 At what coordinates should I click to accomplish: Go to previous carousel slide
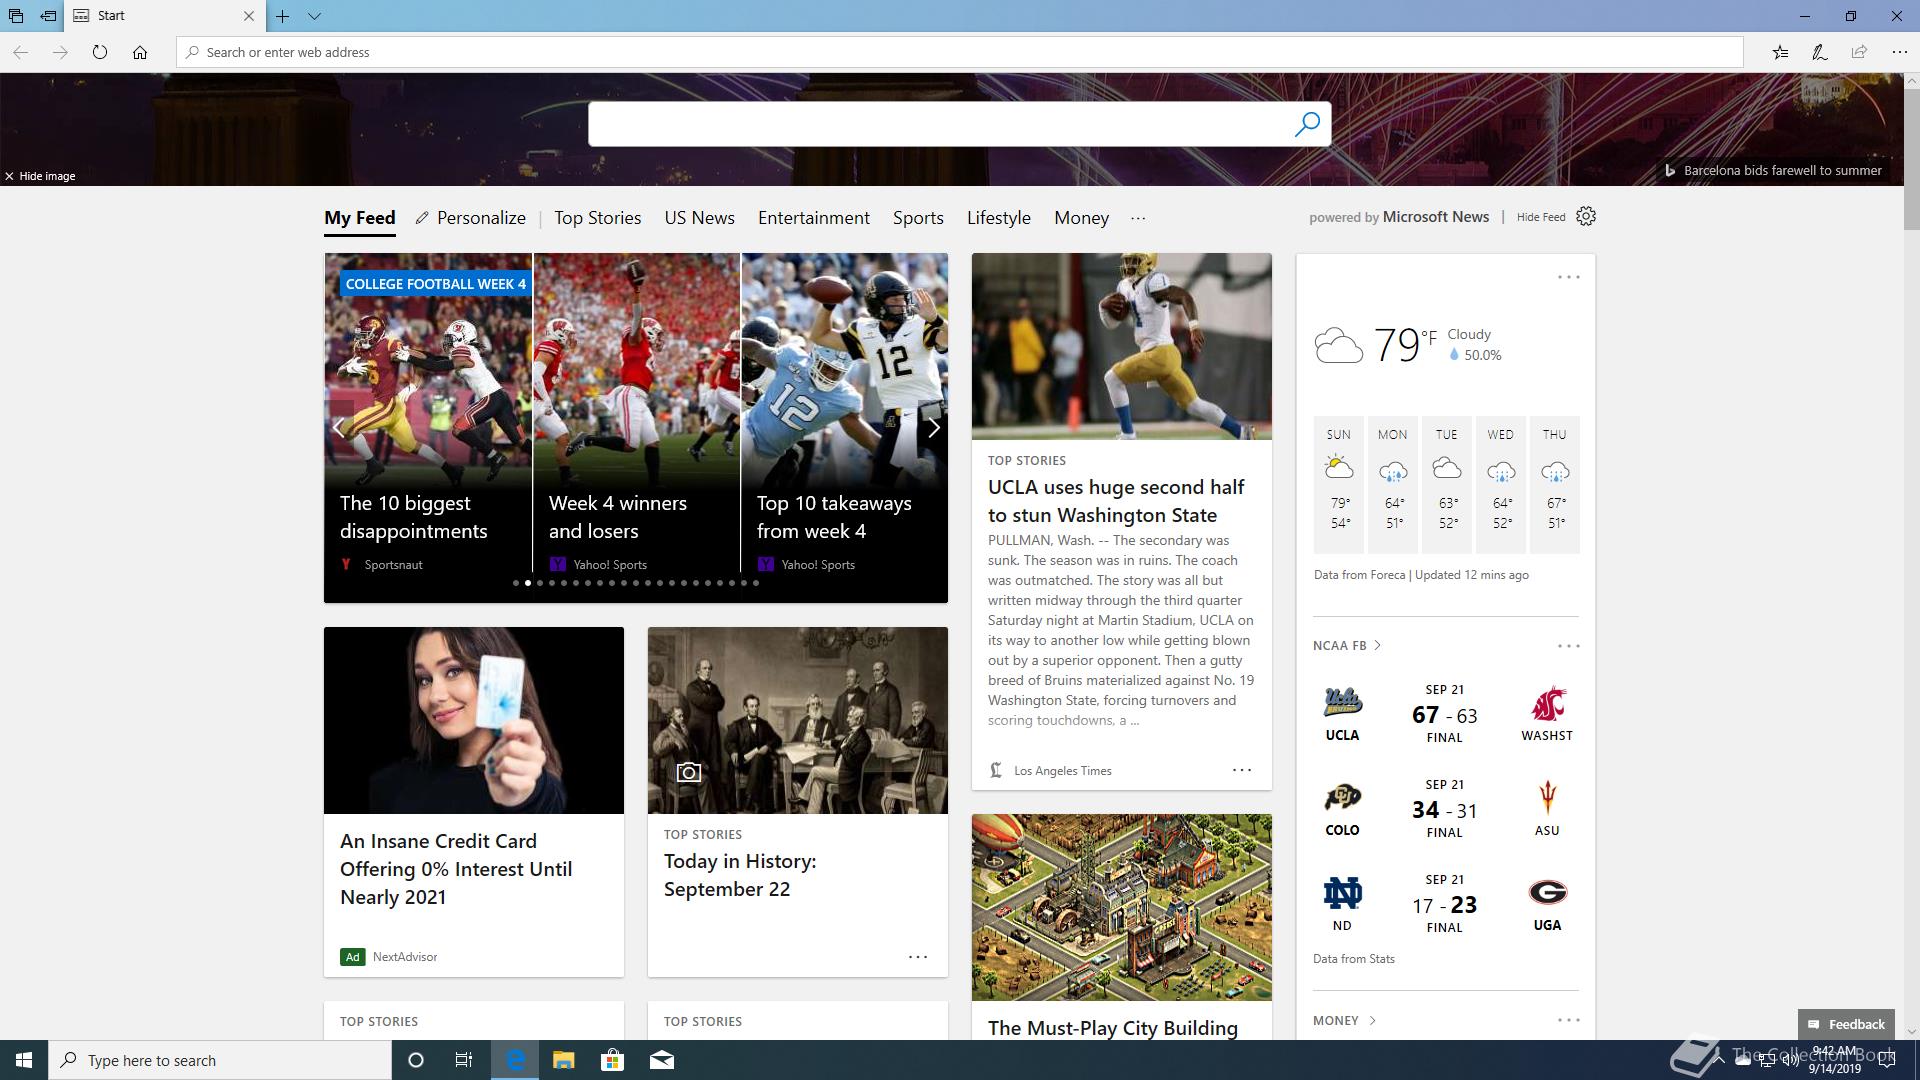click(x=338, y=428)
